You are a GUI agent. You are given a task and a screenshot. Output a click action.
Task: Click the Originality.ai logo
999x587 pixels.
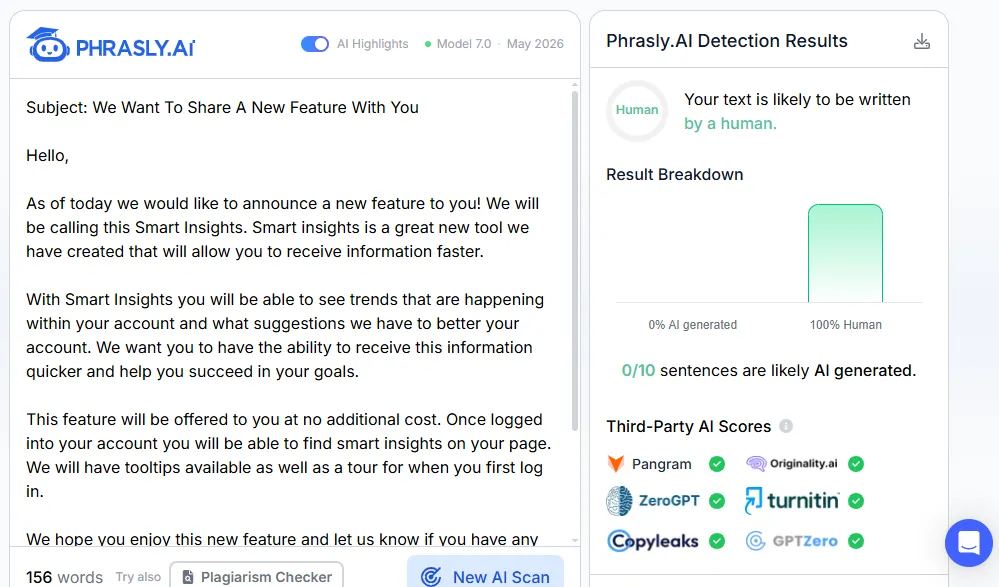coord(792,464)
